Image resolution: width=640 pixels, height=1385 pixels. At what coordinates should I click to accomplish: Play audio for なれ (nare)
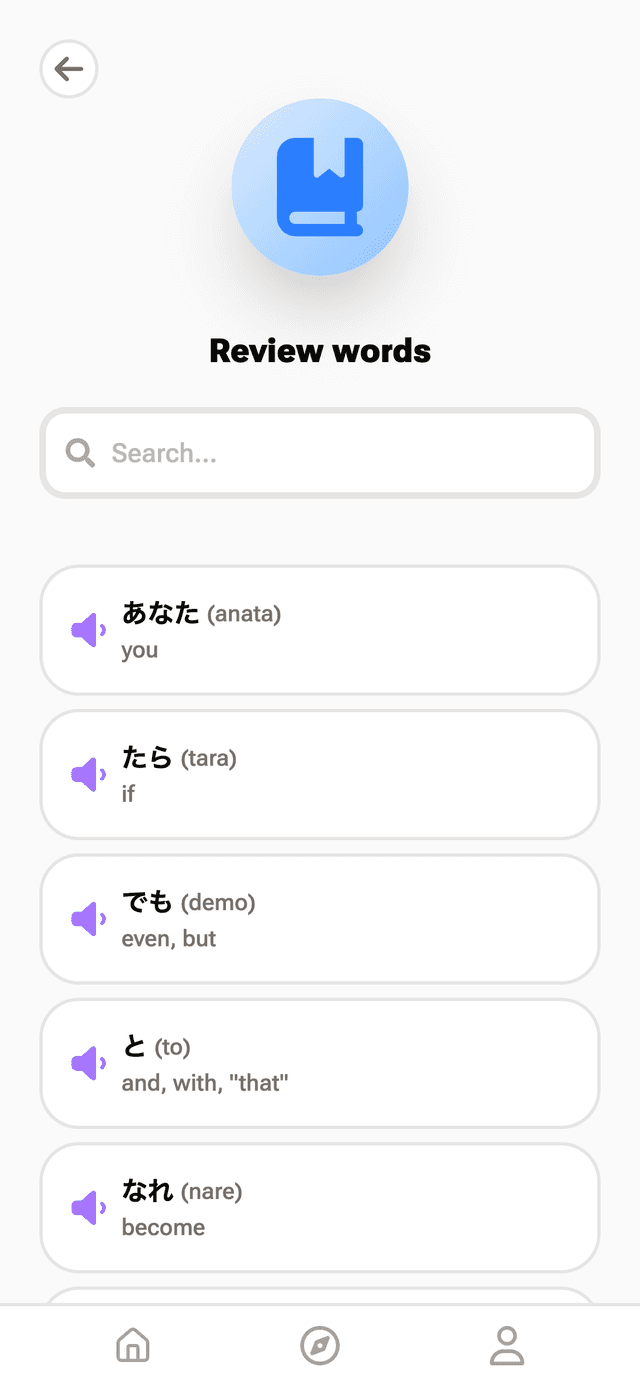click(x=88, y=1207)
